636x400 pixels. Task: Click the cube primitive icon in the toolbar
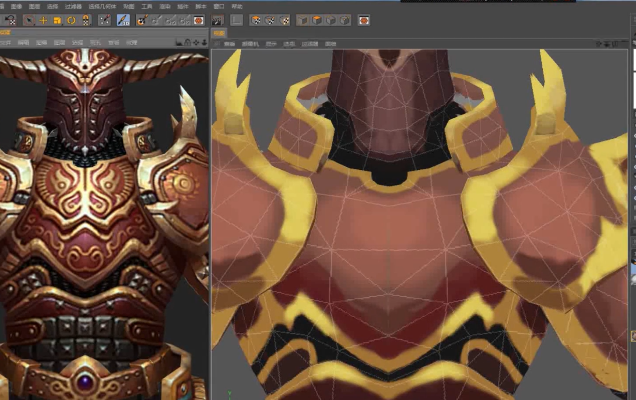[316, 20]
